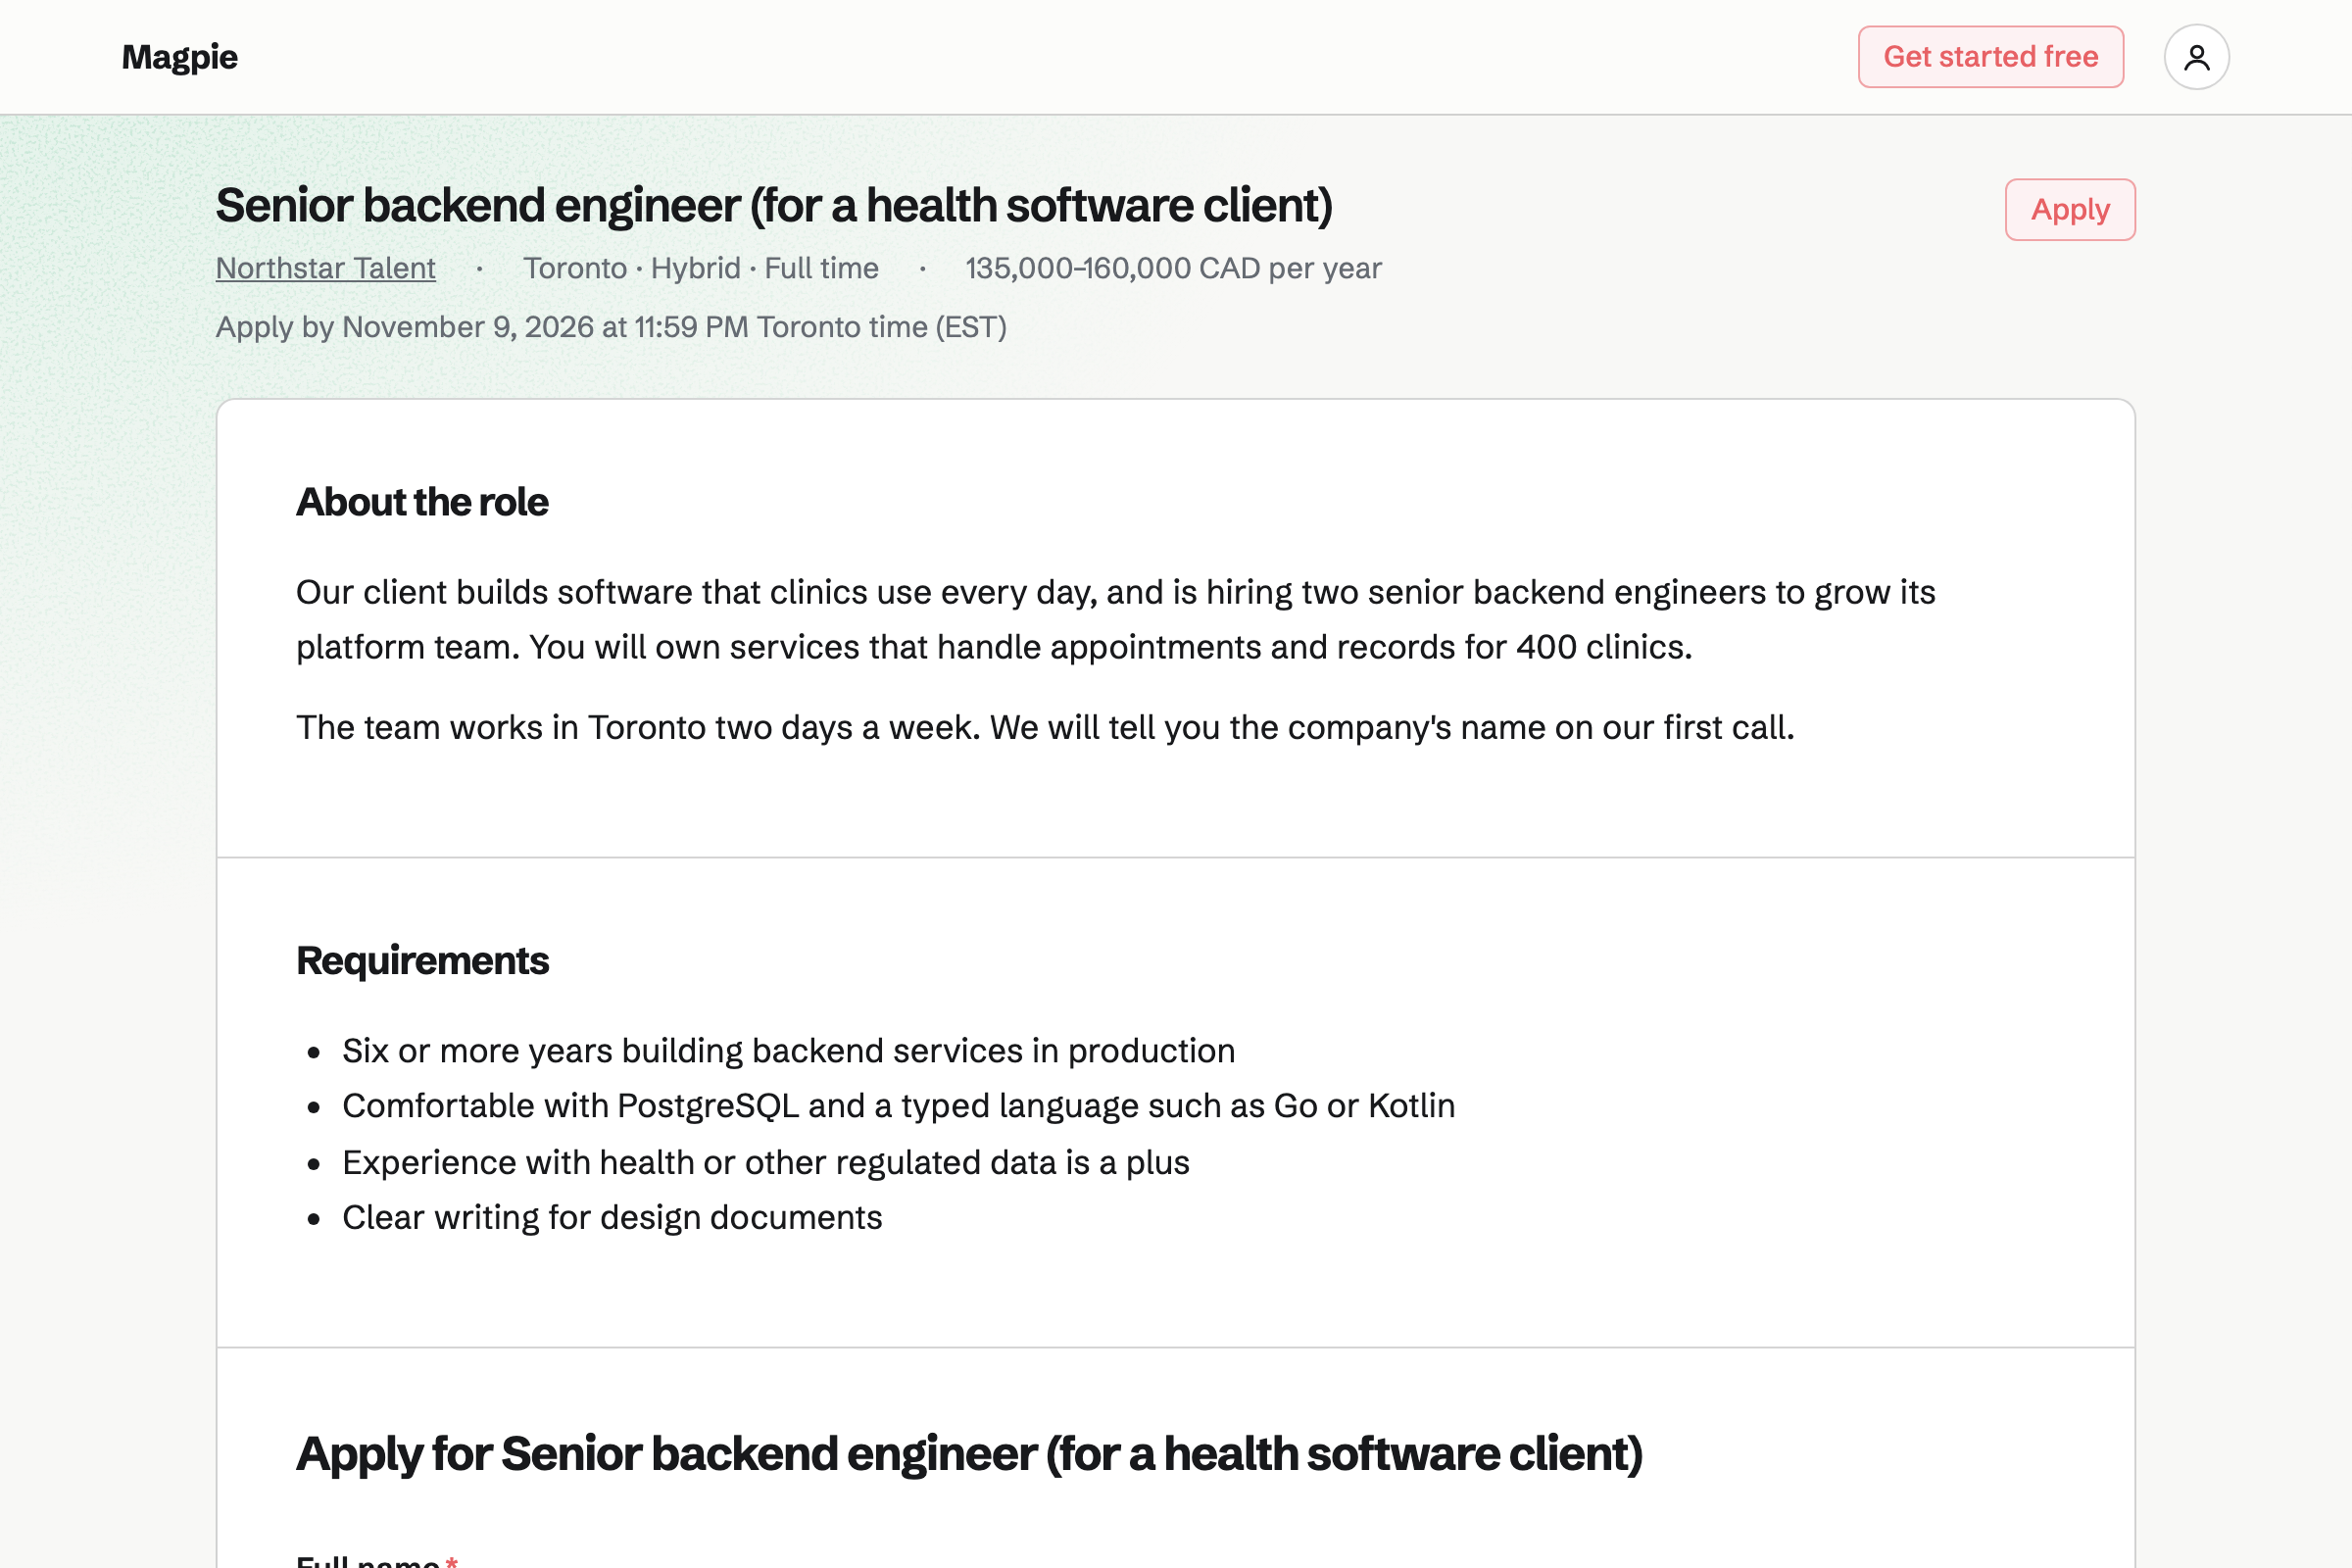Click the bullet 'Clear writing for design documents'

click(x=612, y=1218)
